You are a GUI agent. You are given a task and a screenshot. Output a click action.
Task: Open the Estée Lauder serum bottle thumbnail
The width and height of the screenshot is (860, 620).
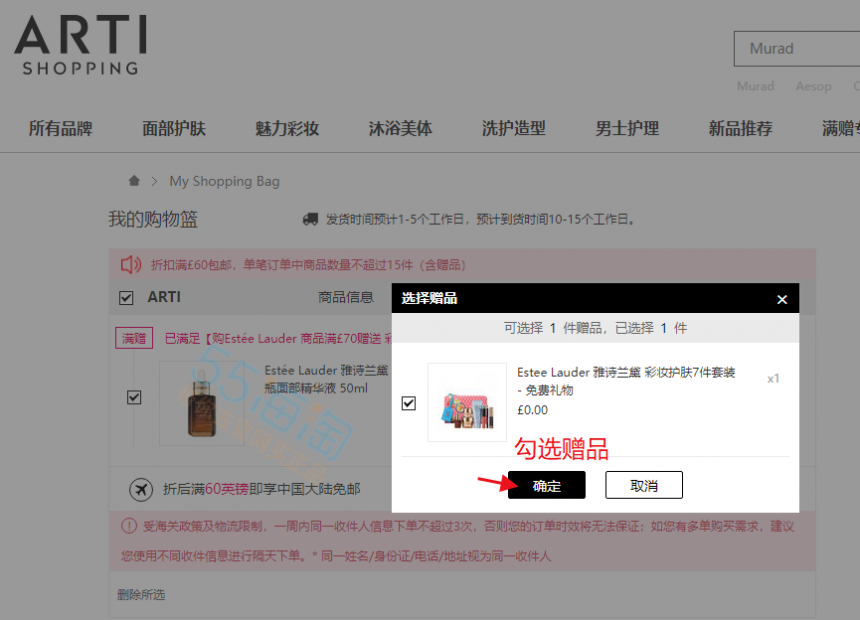[x=201, y=403]
